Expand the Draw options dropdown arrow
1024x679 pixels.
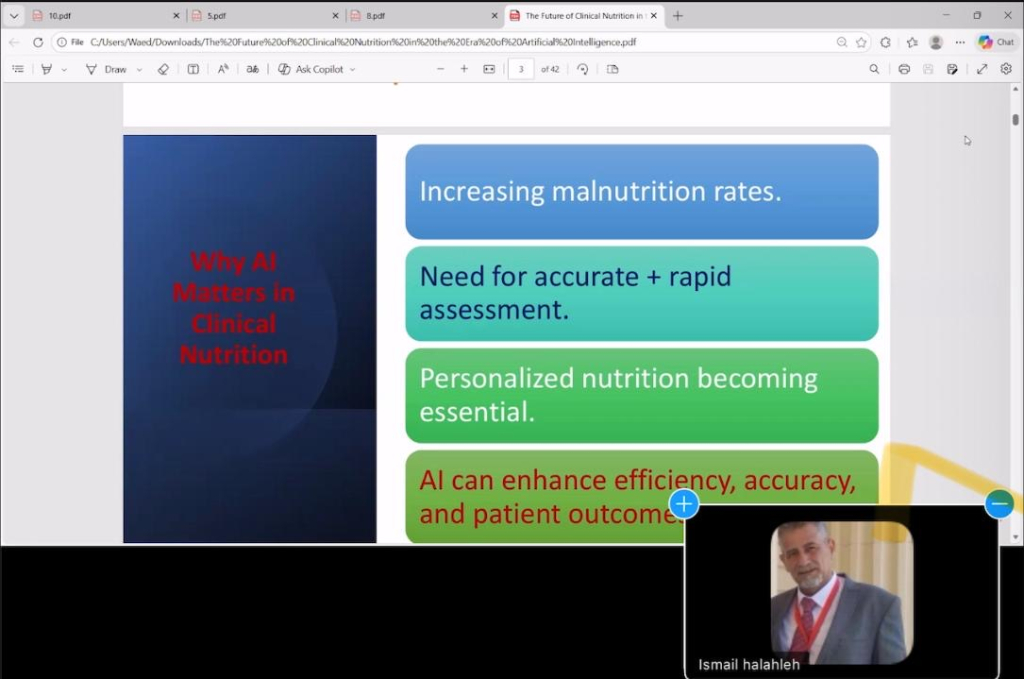point(139,70)
